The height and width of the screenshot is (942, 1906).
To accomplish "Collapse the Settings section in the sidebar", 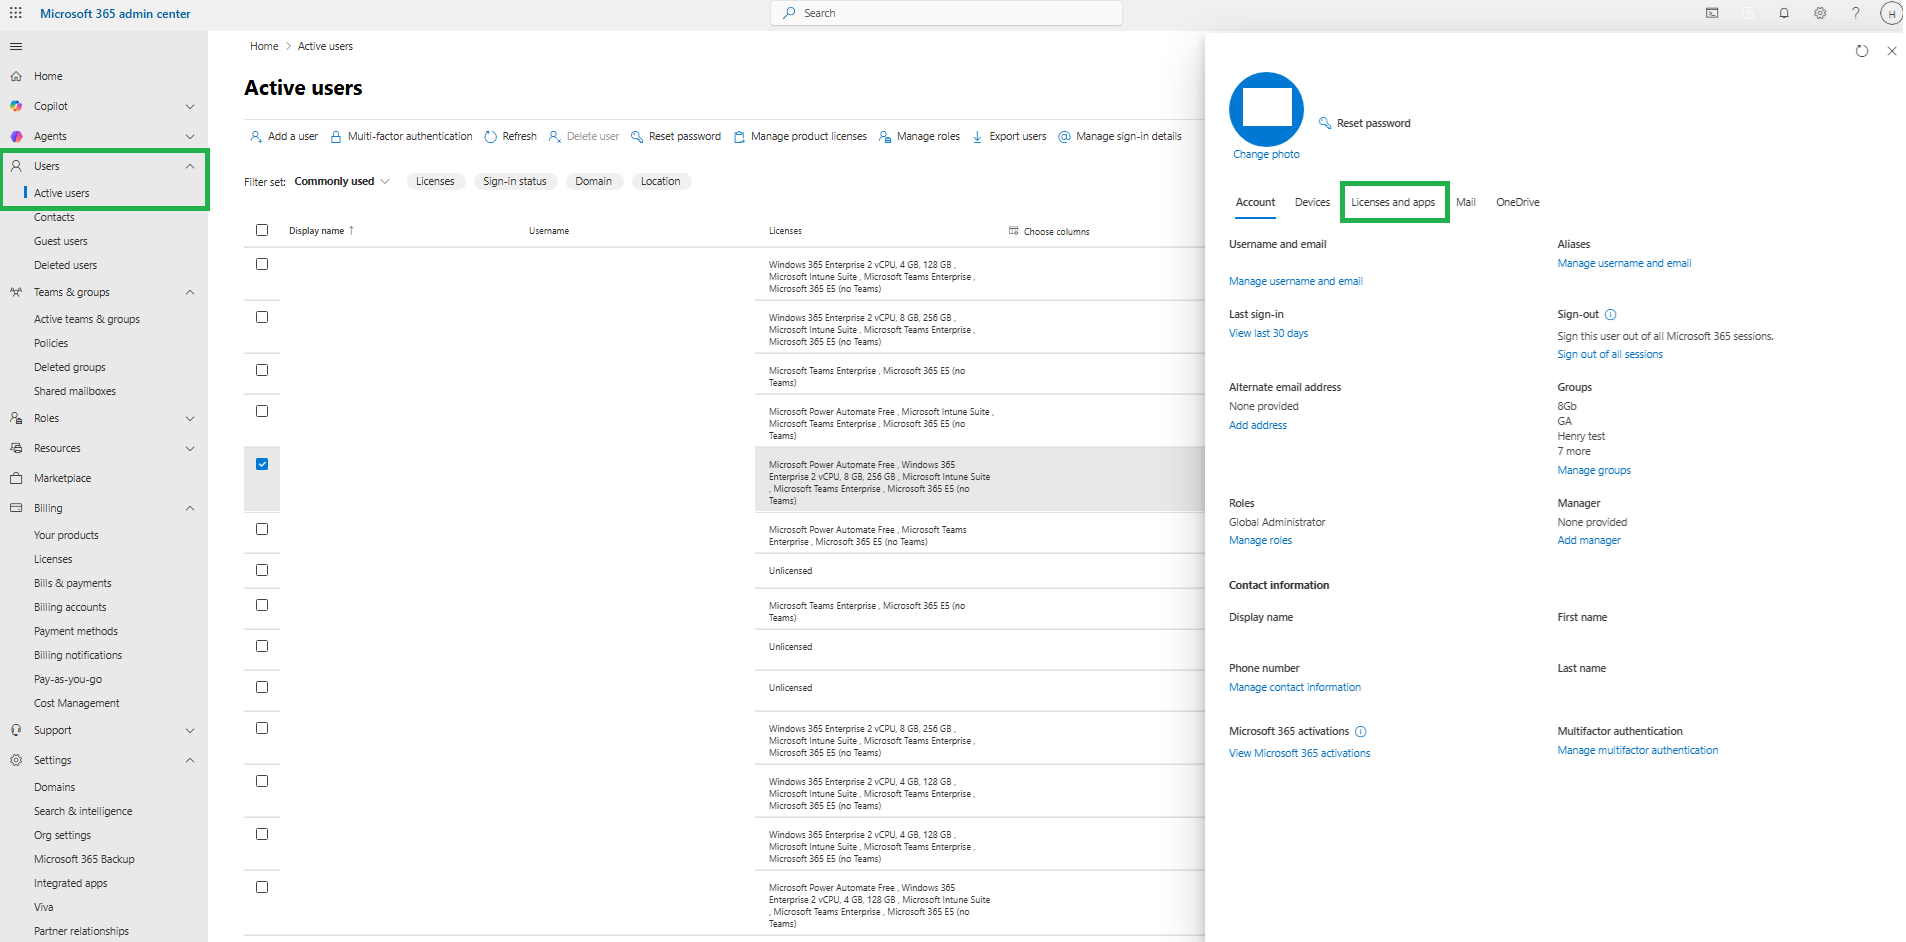I will tap(190, 760).
